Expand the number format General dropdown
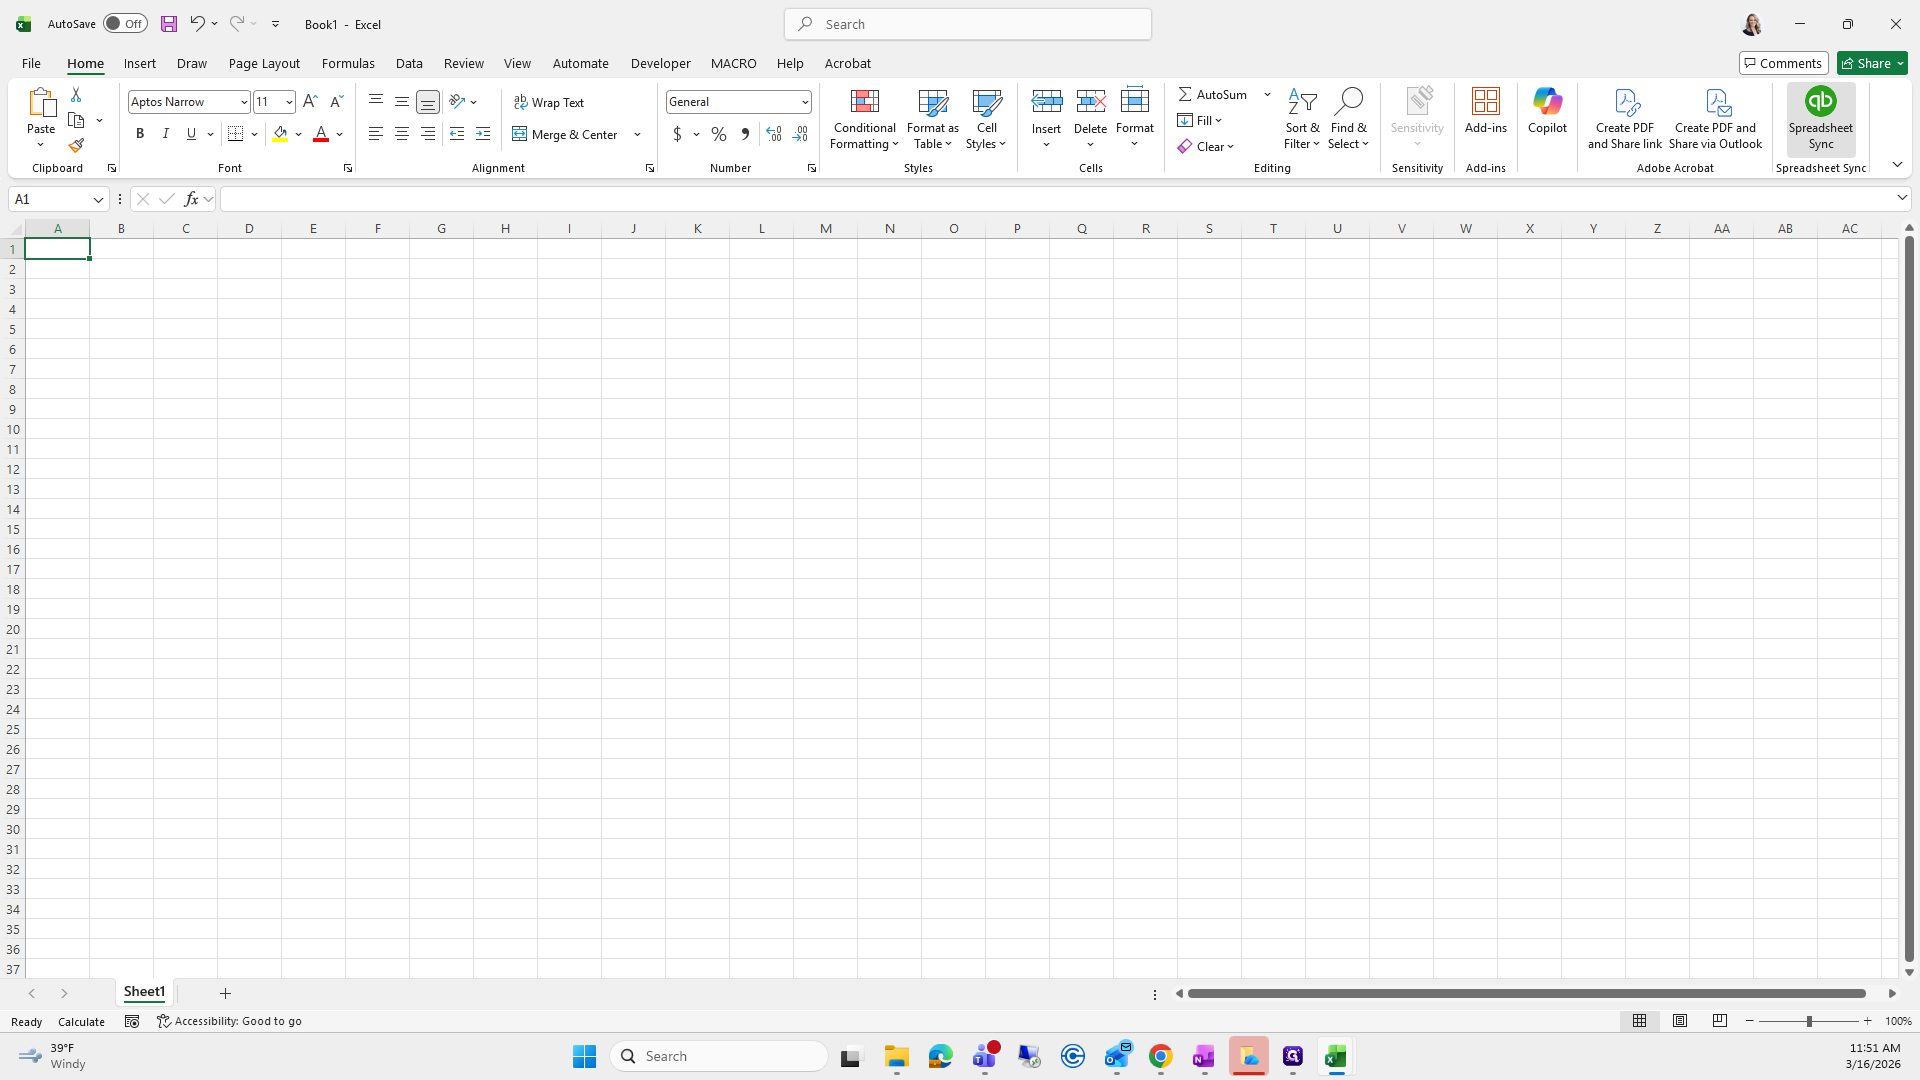1920x1080 pixels. pyautogui.click(x=804, y=102)
